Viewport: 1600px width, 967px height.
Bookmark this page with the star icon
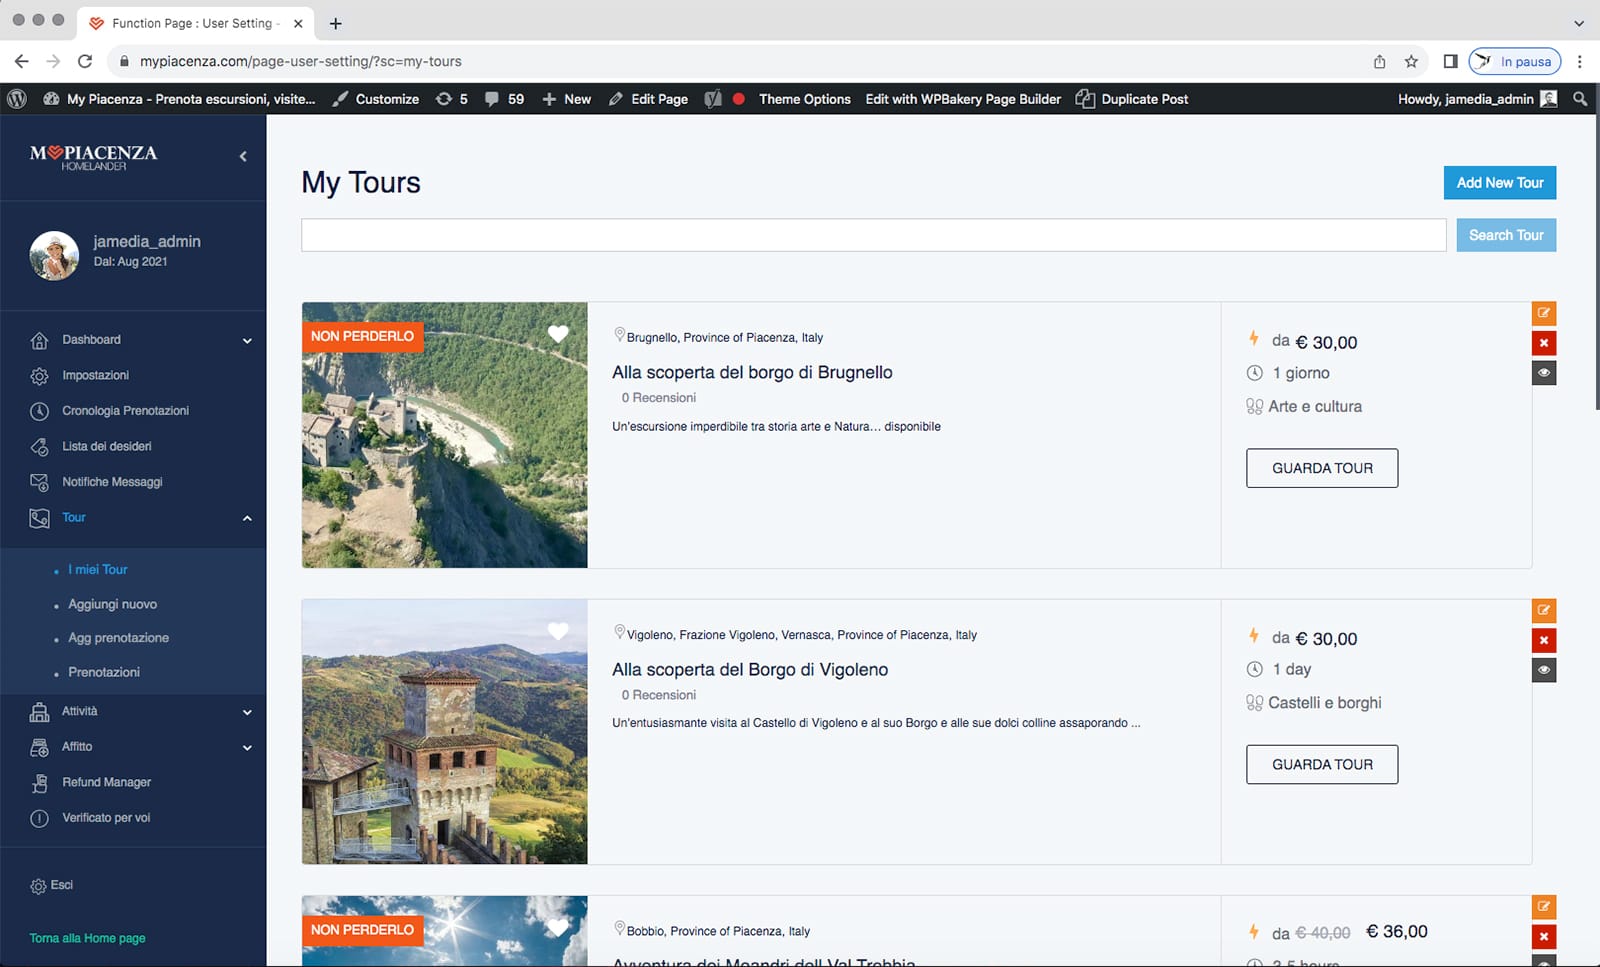click(x=1411, y=61)
